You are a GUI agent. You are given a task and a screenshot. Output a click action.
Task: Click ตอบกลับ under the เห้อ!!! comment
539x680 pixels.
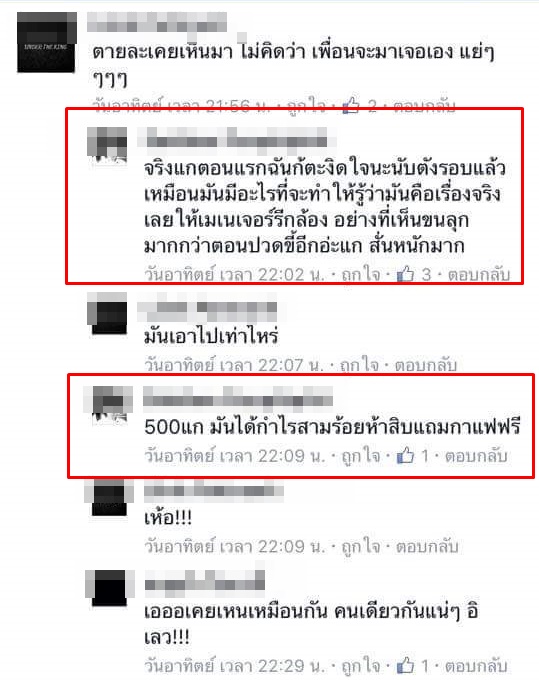click(x=427, y=546)
